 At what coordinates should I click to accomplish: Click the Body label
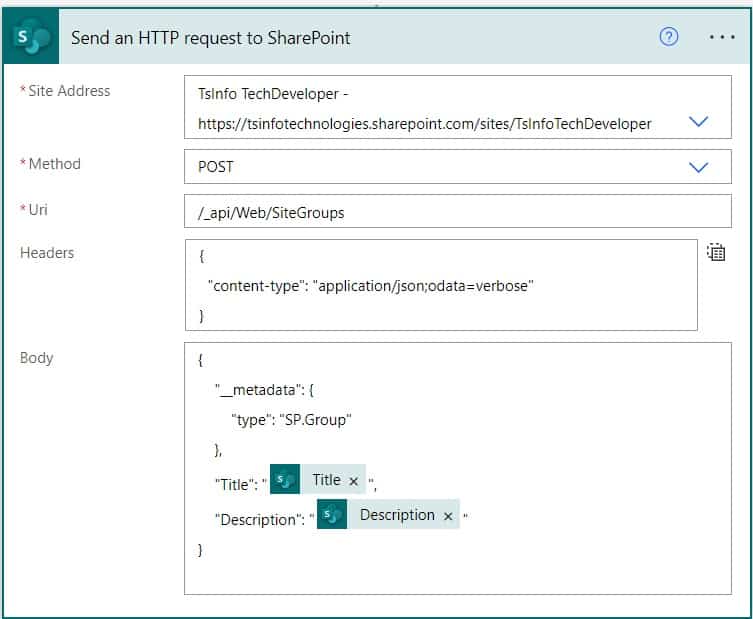click(36, 358)
